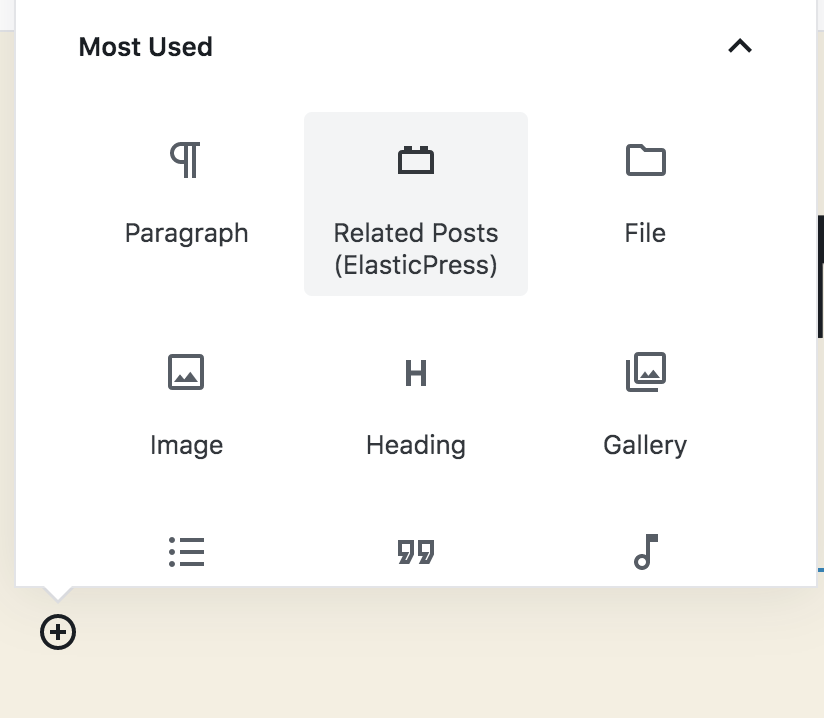Viewport: 824px width, 728px height.
Task: Select the Image text label
Action: point(186,446)
